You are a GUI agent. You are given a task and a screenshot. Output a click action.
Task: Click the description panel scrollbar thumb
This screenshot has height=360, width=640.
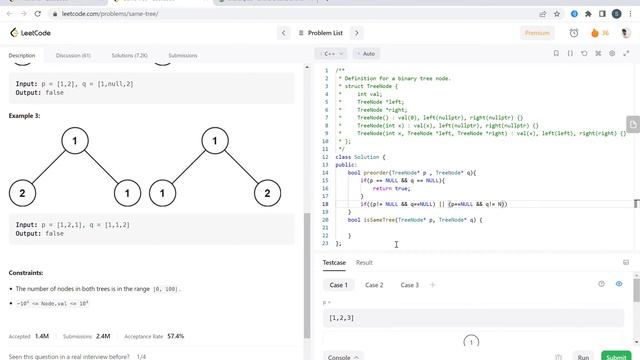pyautogui.click(x=307, y=276)
